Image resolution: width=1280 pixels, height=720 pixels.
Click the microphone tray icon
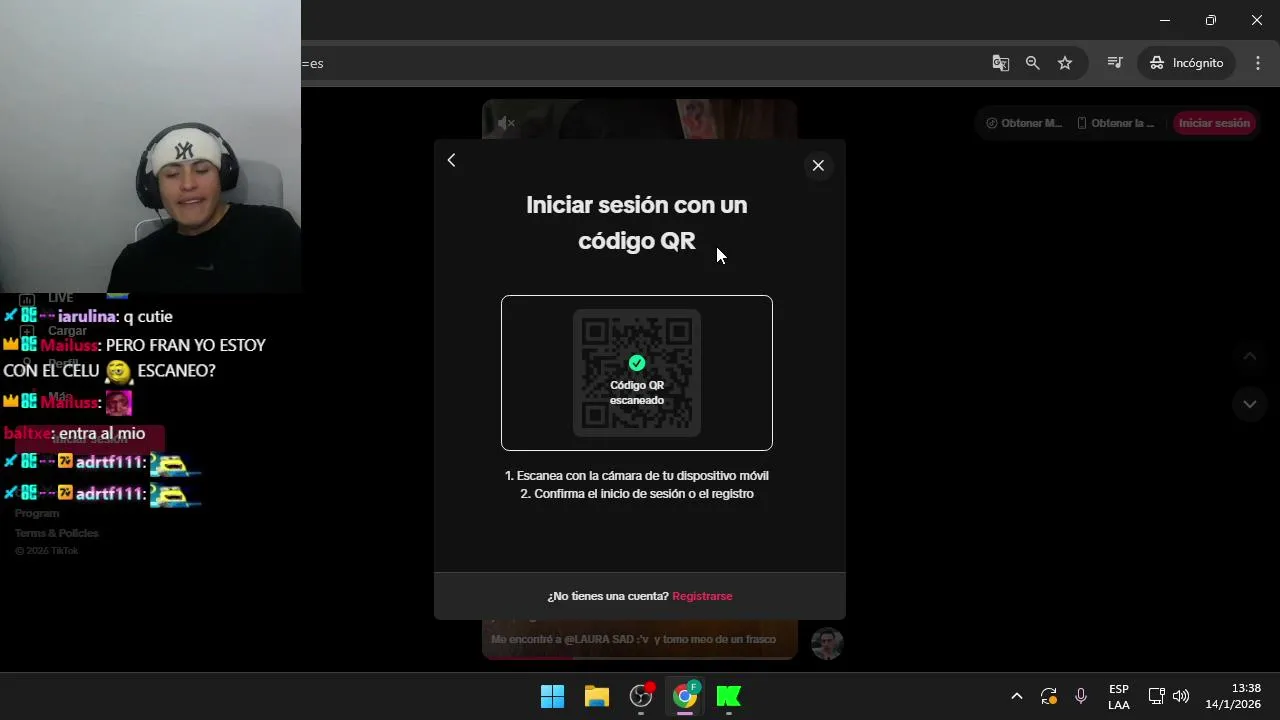point(1080,696)
